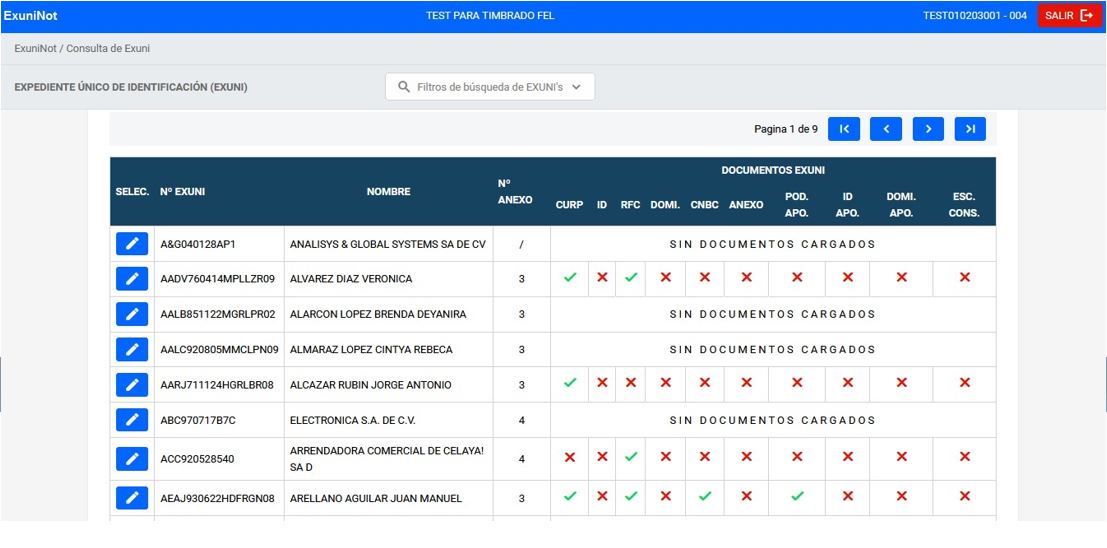Edit ARRENDADORA COMERCIAL DE CELAYA record

pos(132,459)
